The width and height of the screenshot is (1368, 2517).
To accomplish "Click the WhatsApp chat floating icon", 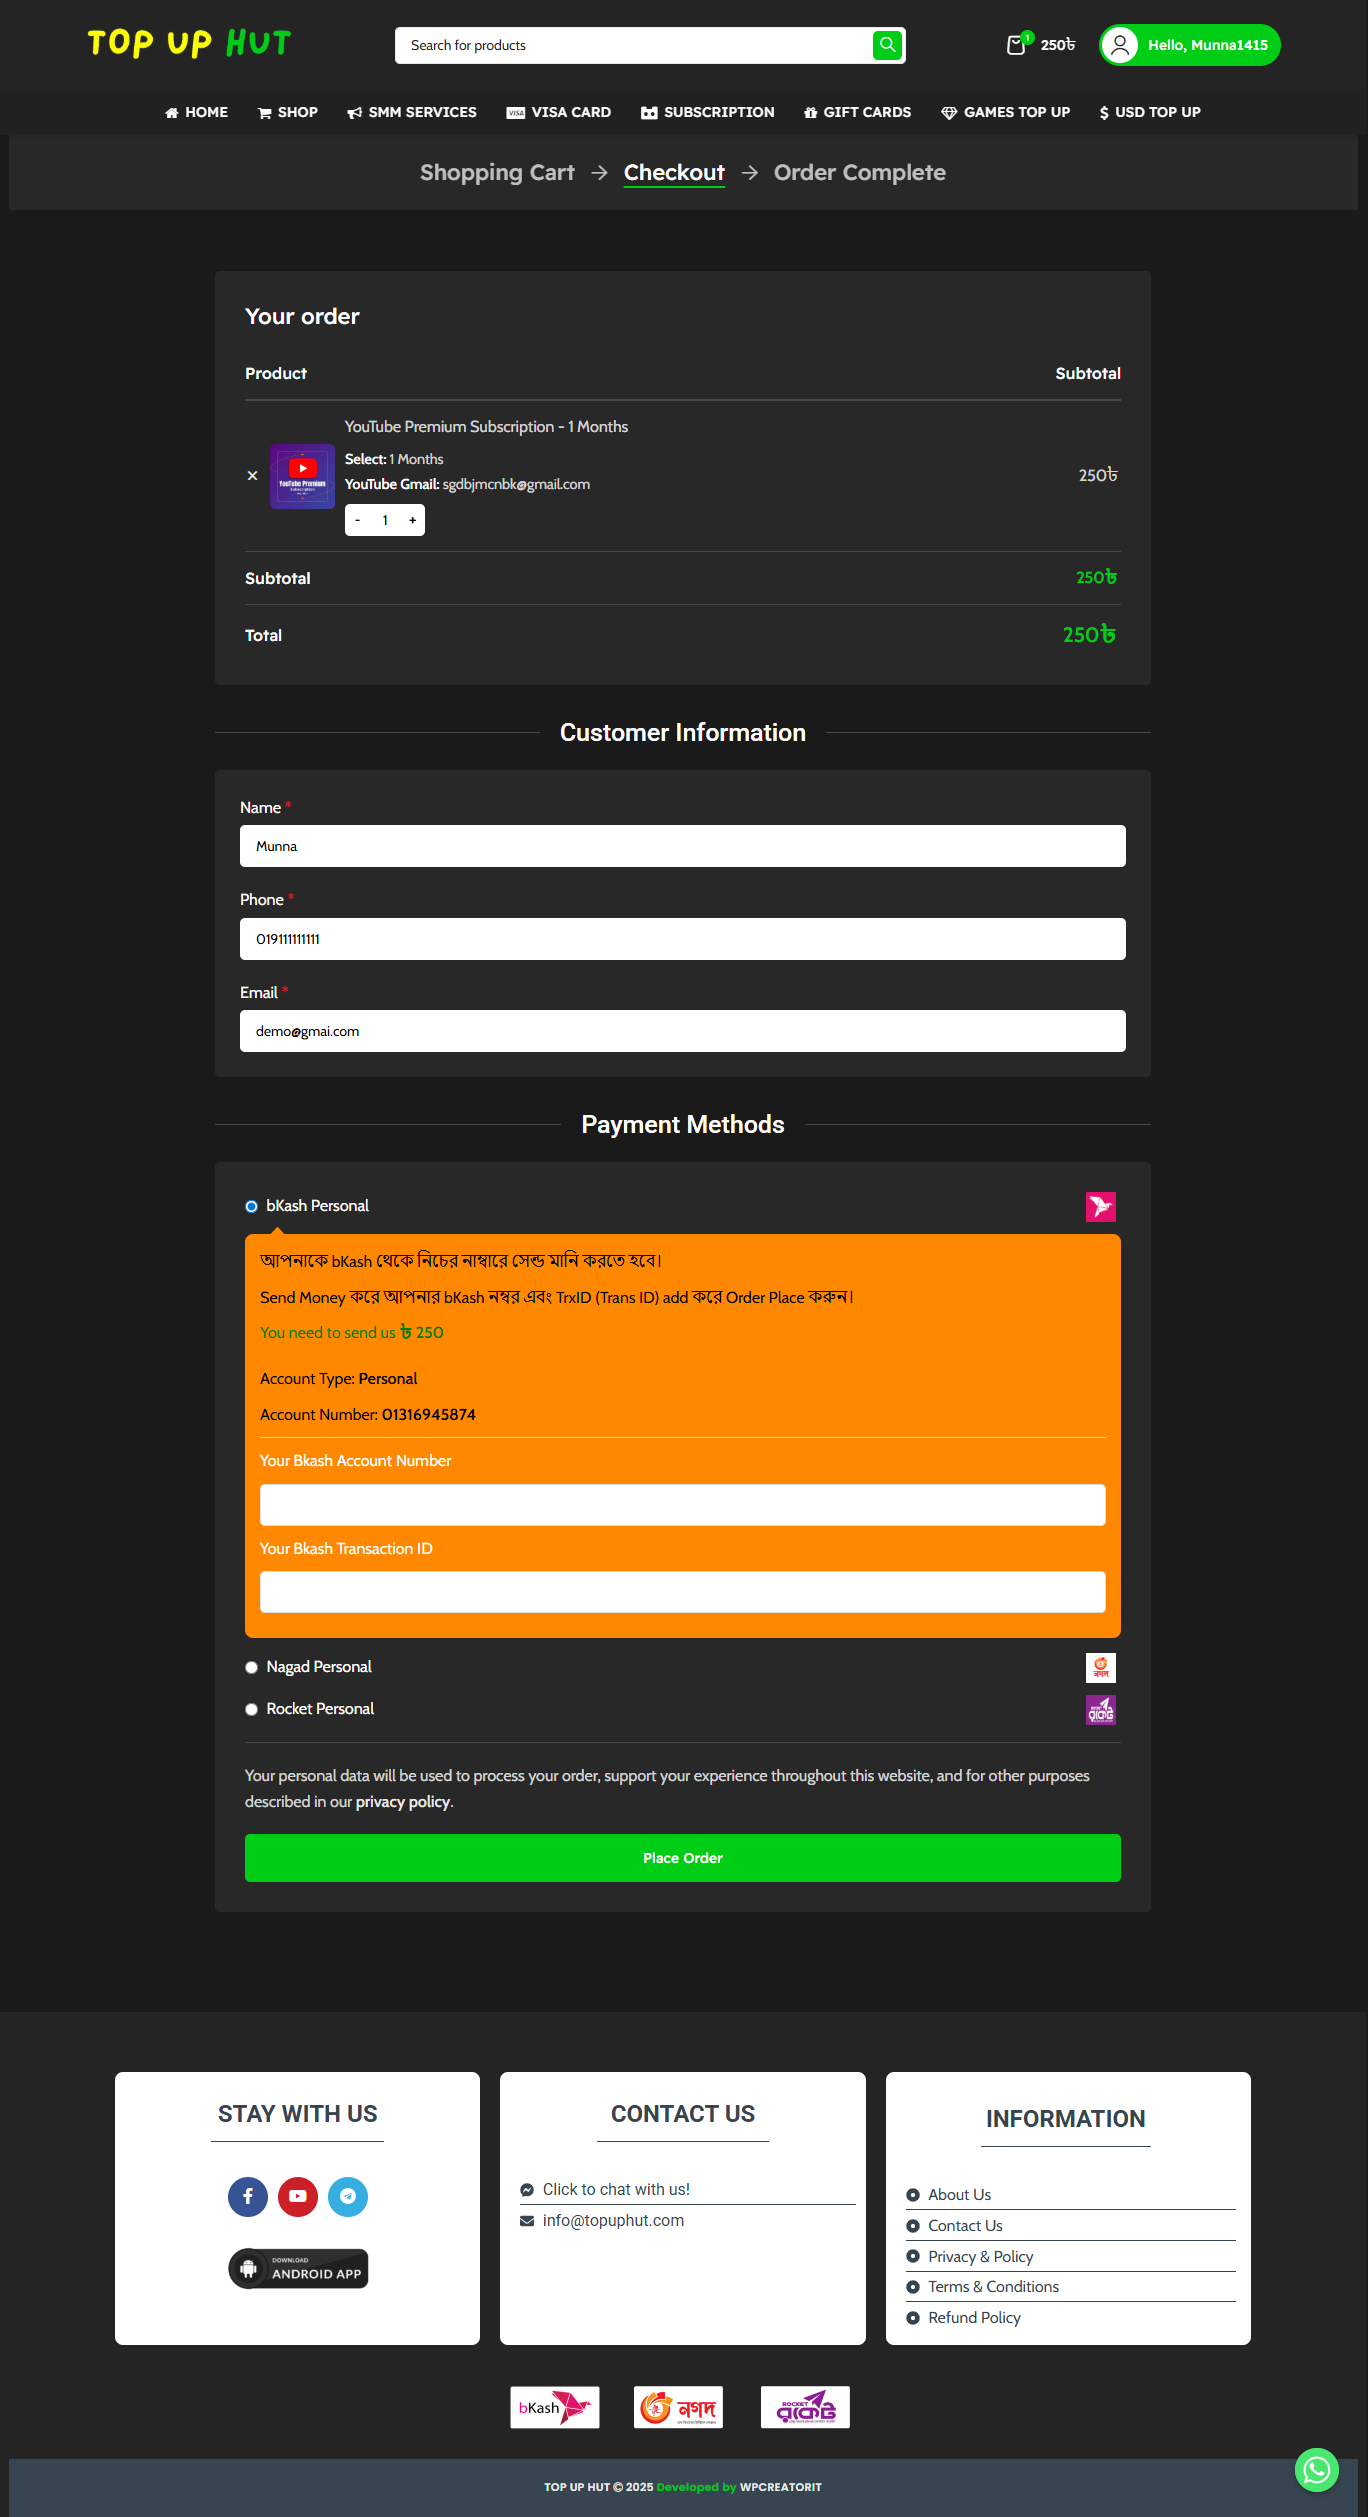I will [x=1316, y=2469].
